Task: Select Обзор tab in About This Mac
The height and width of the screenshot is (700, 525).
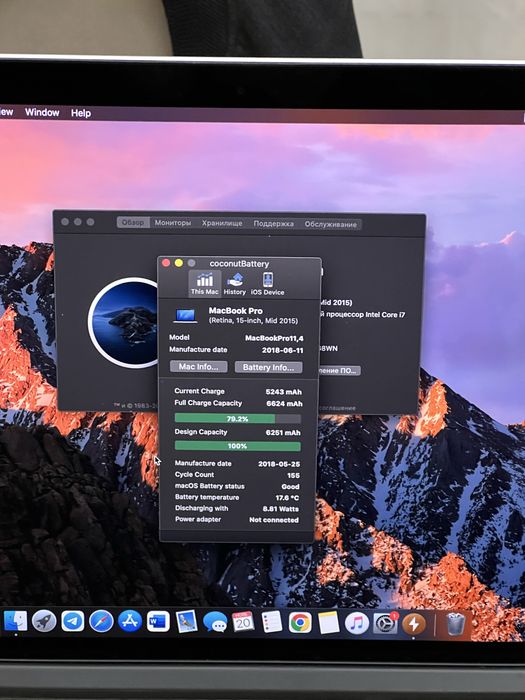Action: [x=133, y=222]
